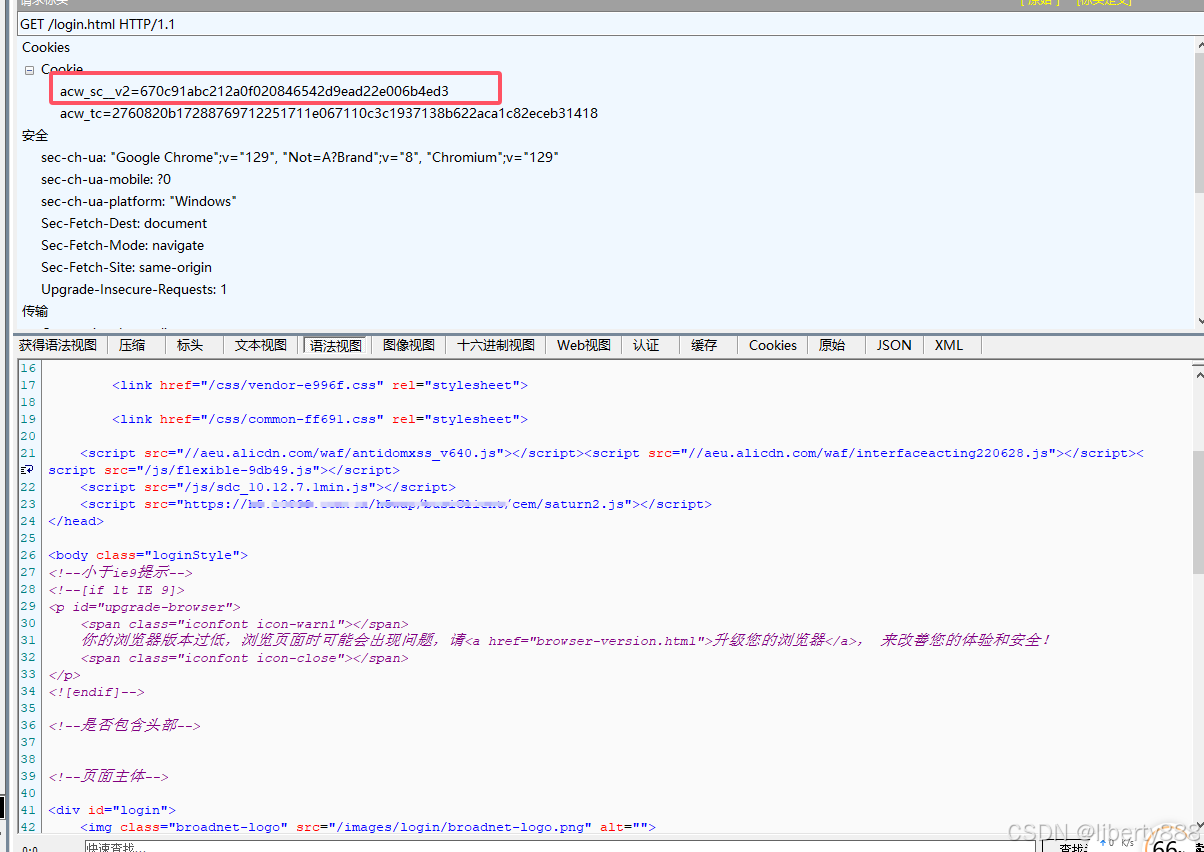Image resolution: width=1204 pixels, height=852 pixels.
Task: Click the common-ff691.css link line
Action: click(x=320, y=419)
